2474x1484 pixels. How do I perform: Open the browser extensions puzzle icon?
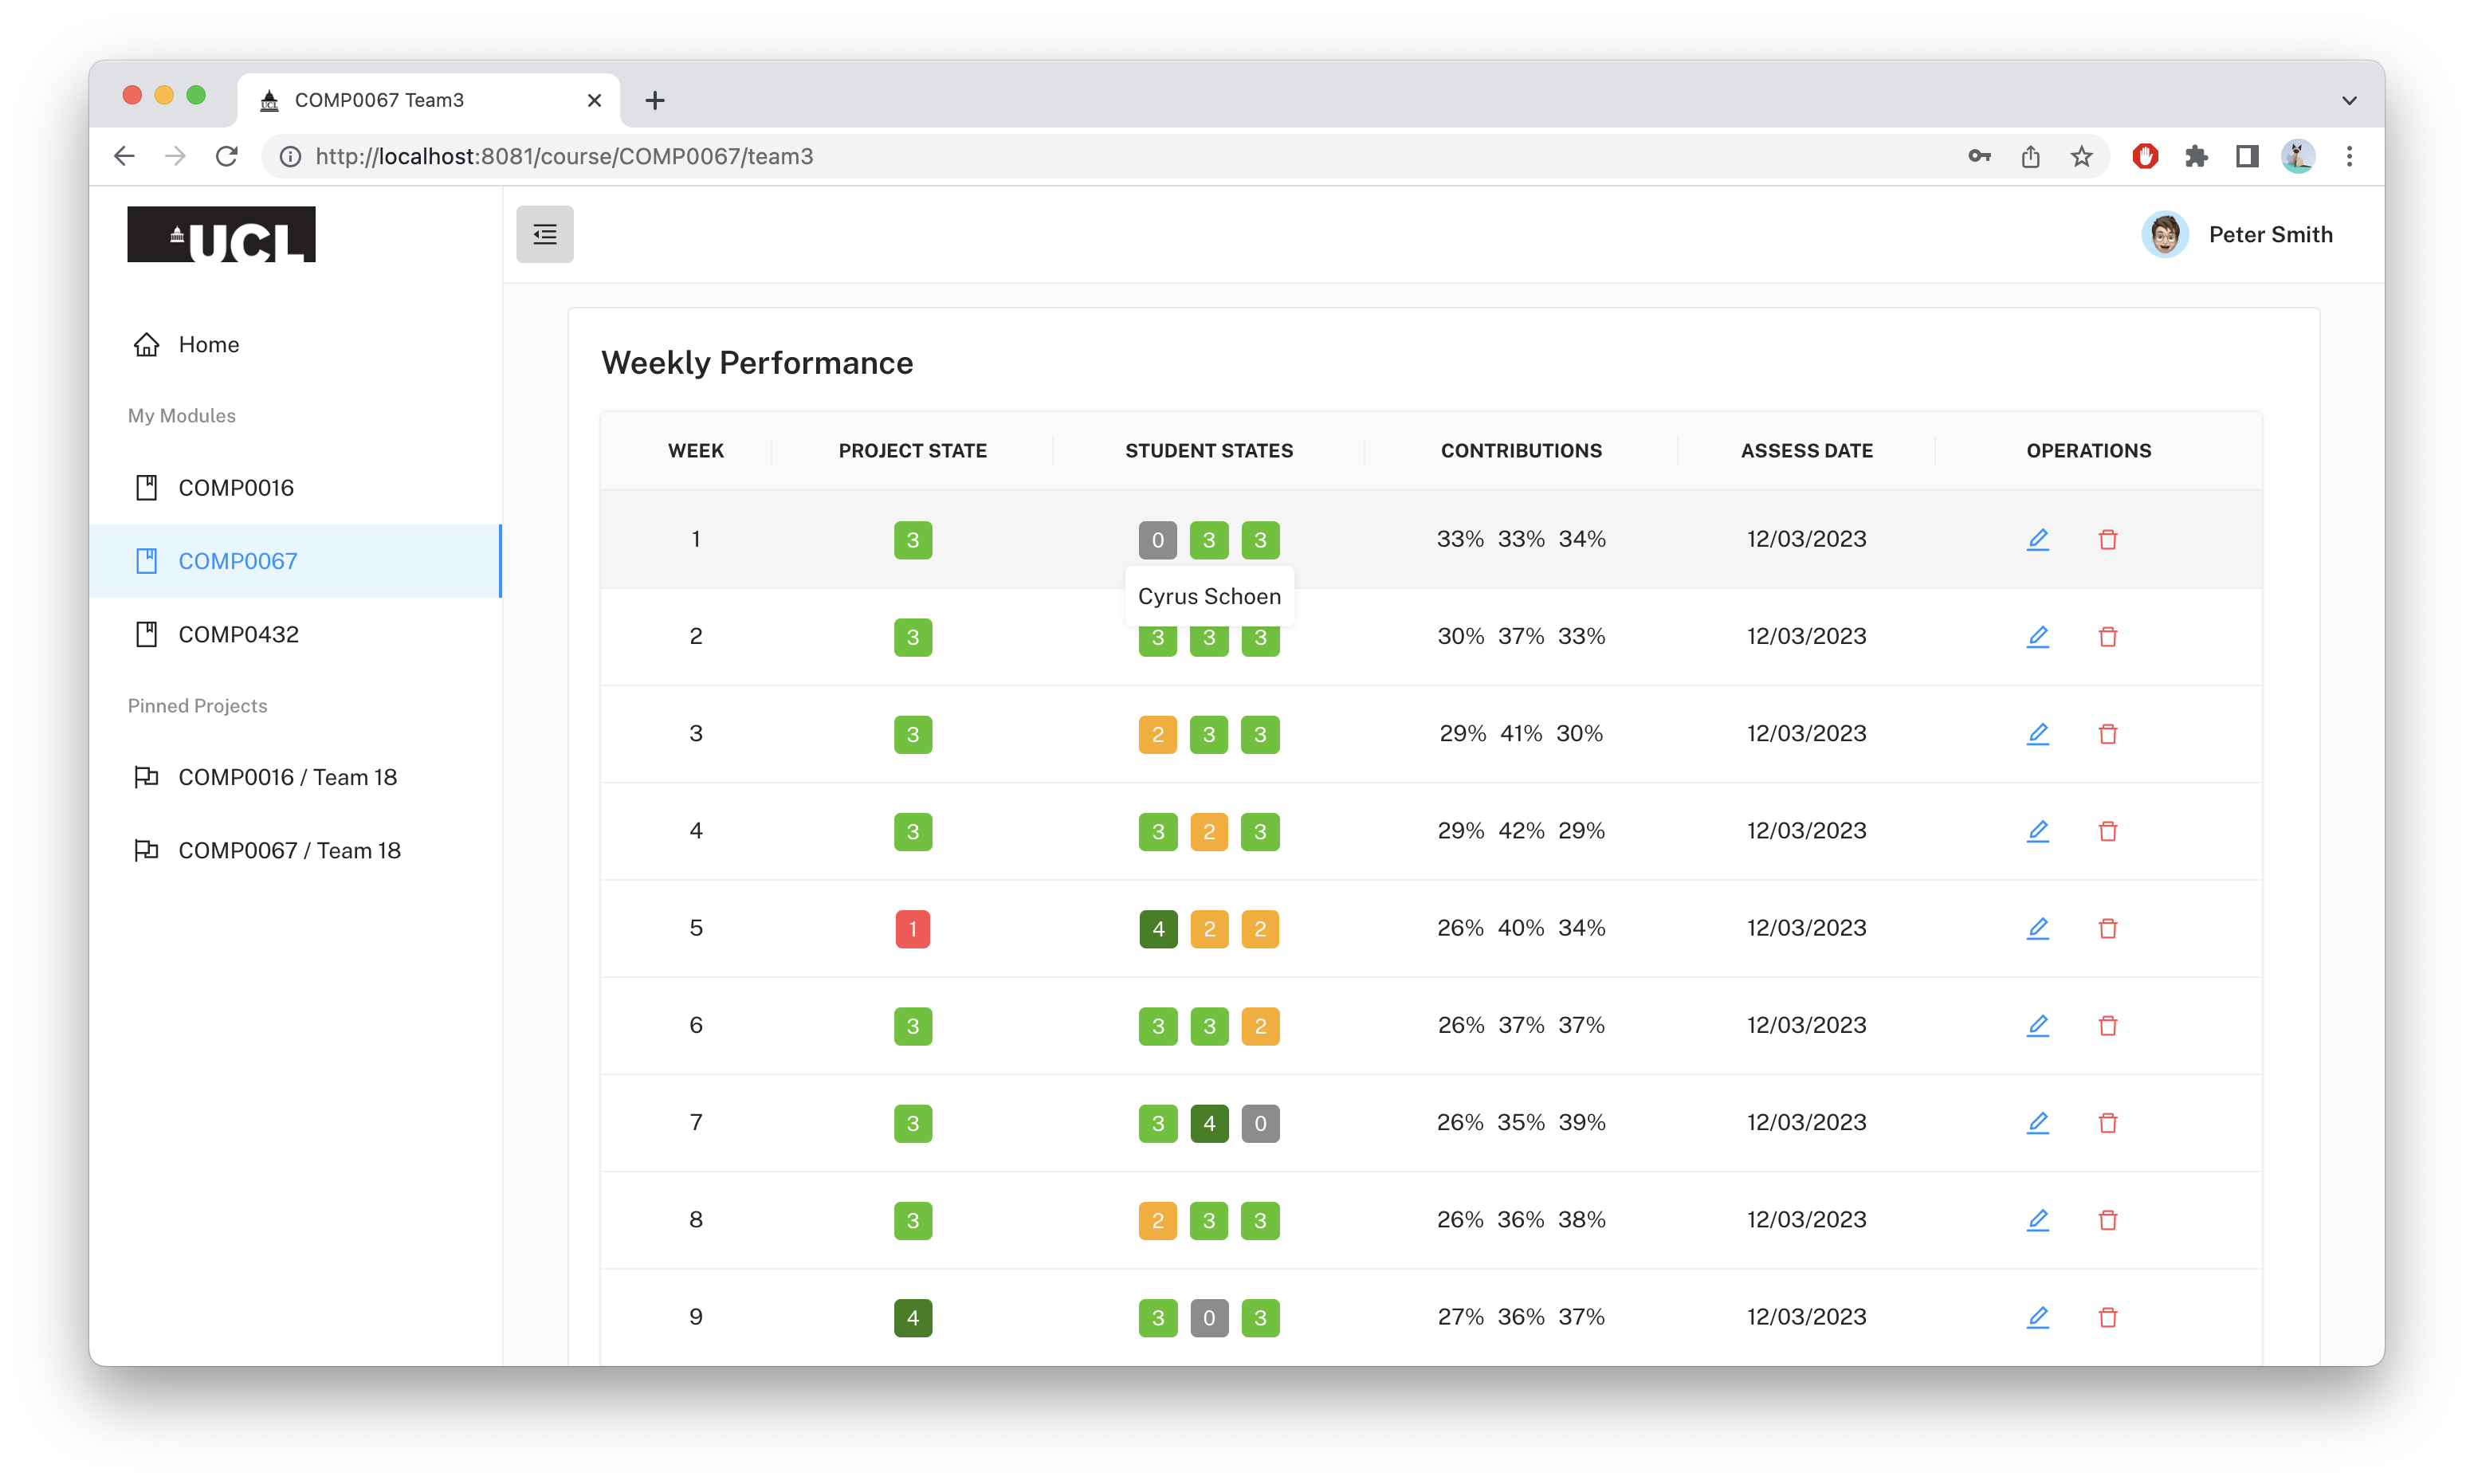click(2196, 156)
